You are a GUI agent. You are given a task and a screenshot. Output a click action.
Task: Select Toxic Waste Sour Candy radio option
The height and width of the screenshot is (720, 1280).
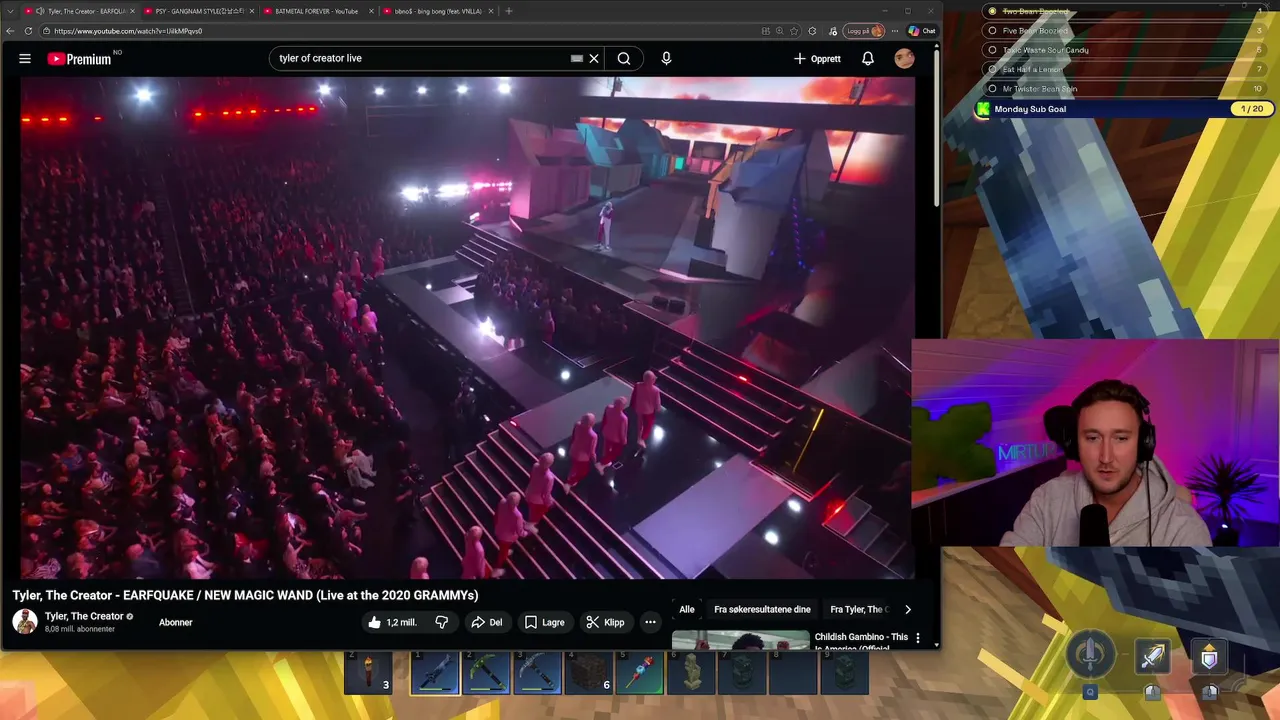(992, 50)
